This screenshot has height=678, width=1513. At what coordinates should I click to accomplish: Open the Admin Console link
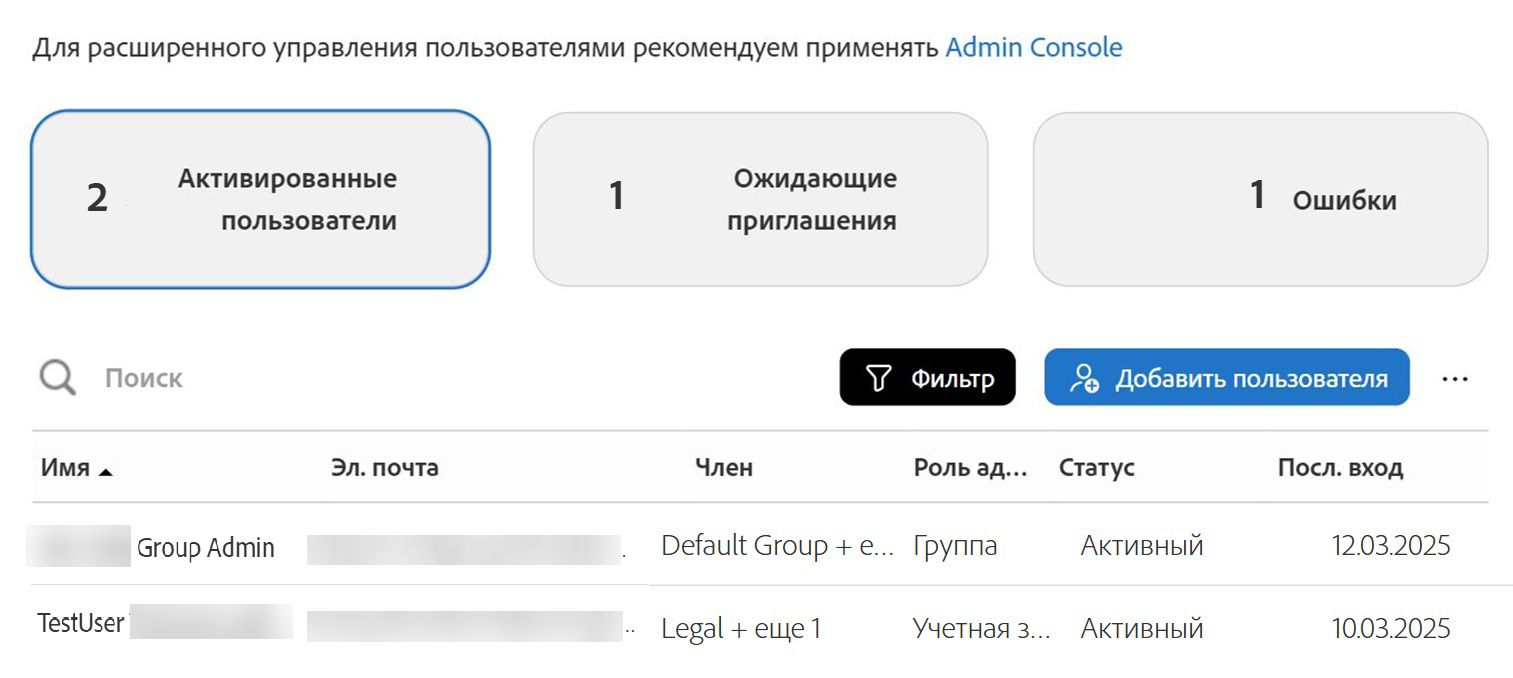coord(1034,47)
